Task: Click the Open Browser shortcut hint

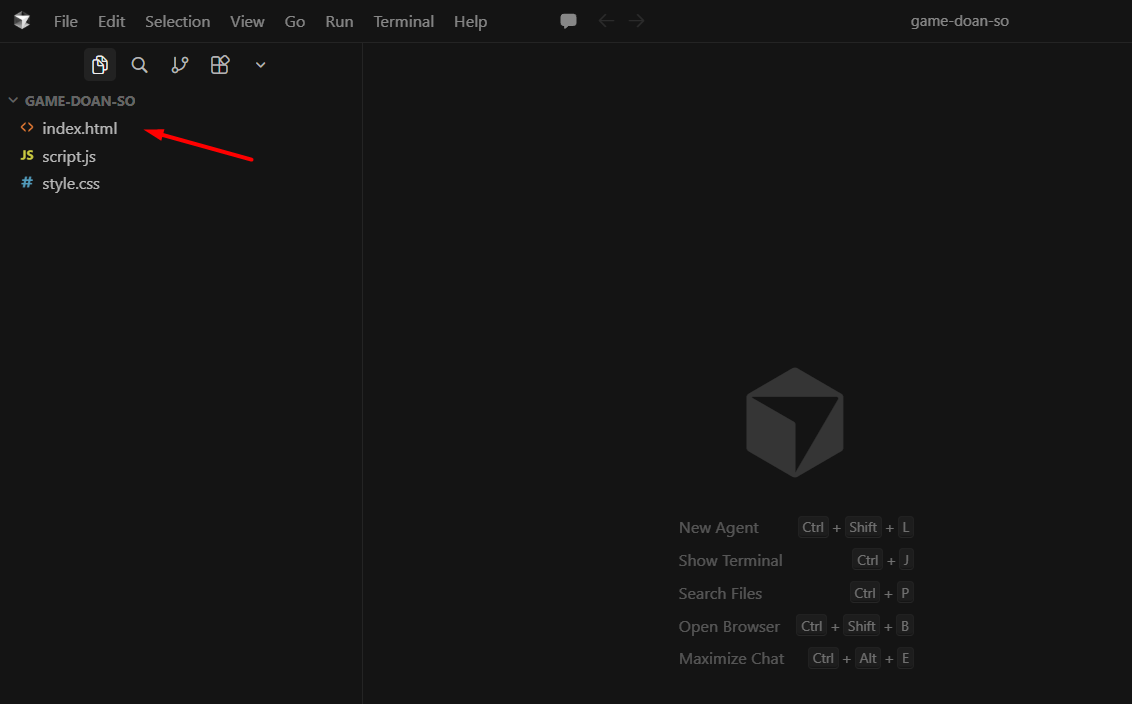Action: point(796,626)
